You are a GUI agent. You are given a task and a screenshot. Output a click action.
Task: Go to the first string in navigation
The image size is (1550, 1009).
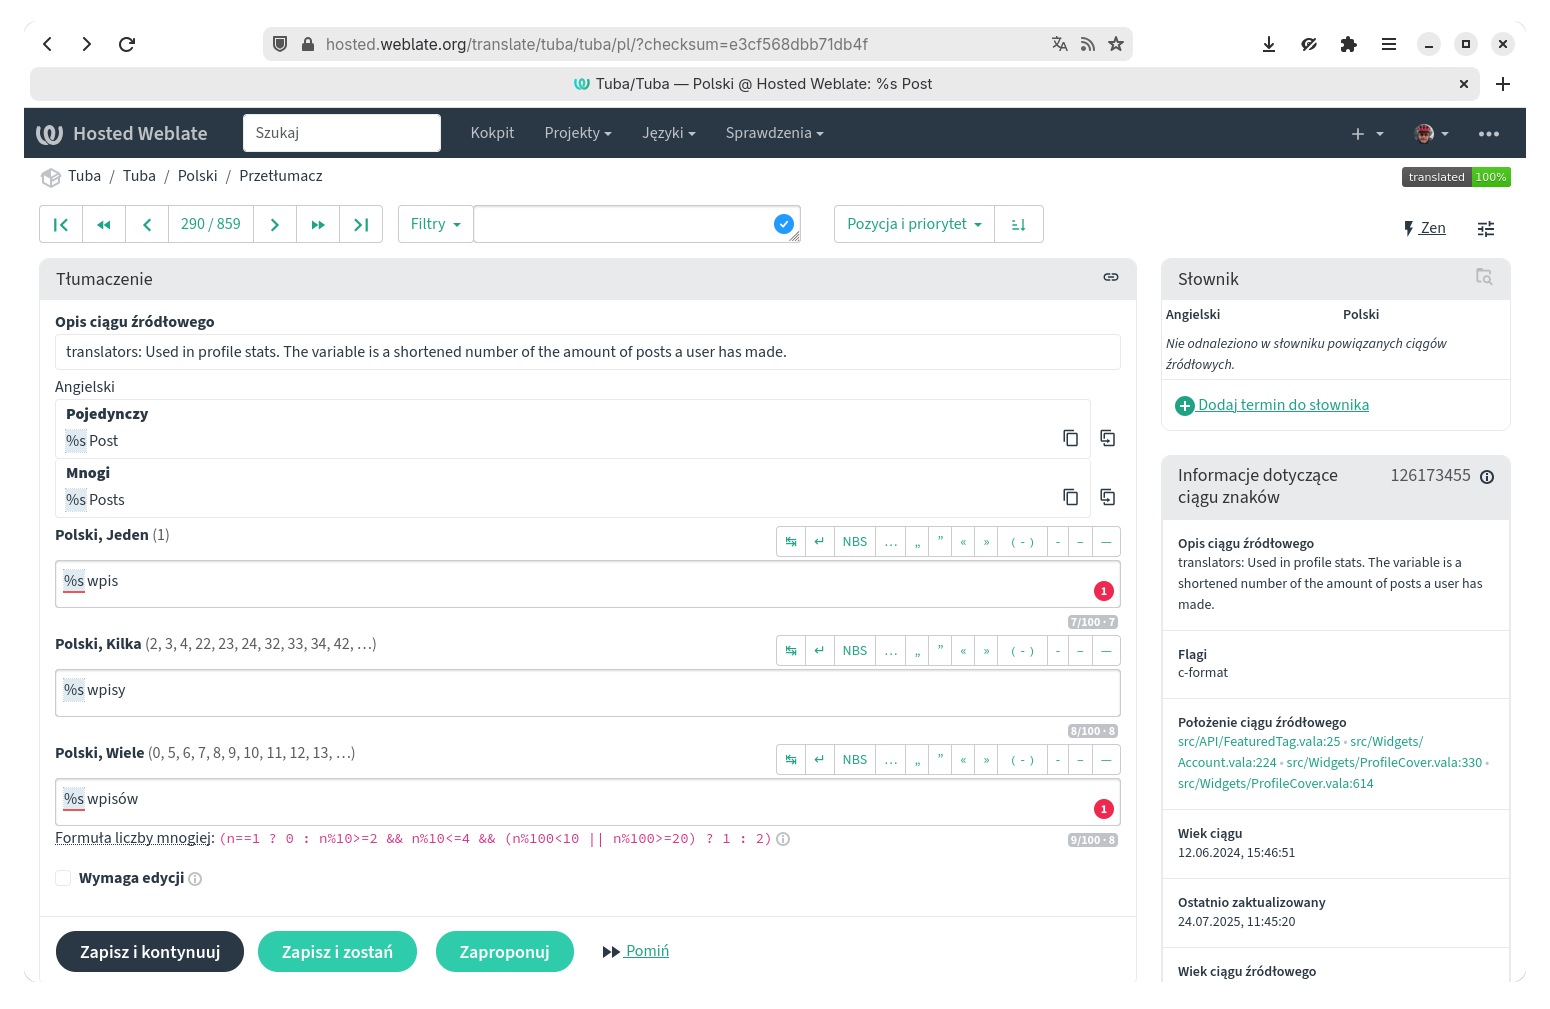tap(61, 224)
